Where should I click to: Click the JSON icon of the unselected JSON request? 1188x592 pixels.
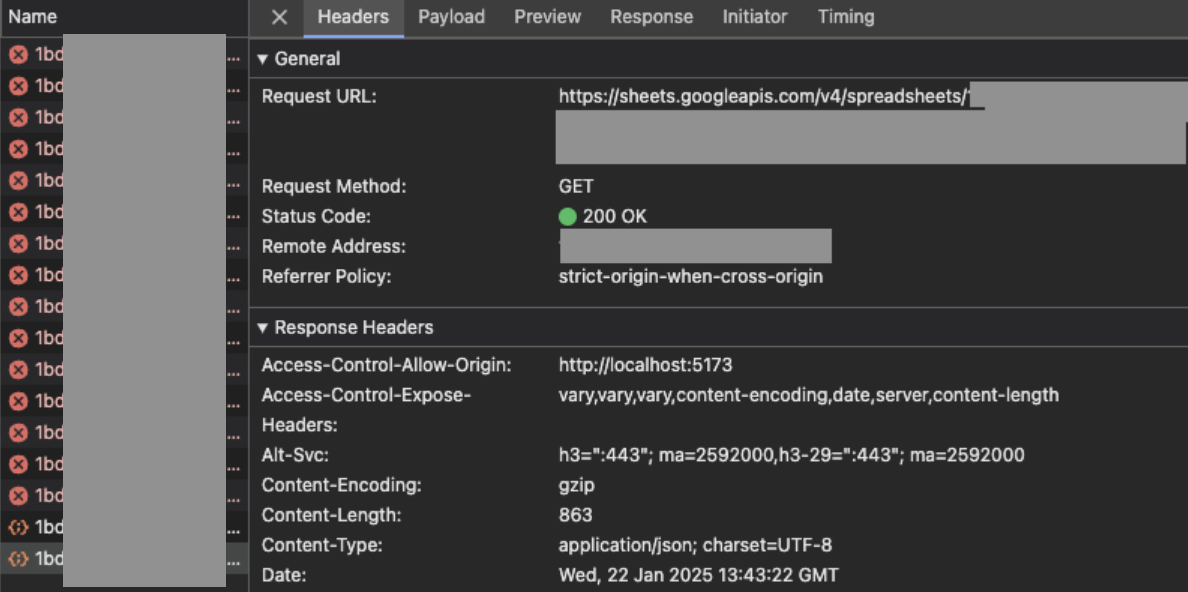[18, 527]
